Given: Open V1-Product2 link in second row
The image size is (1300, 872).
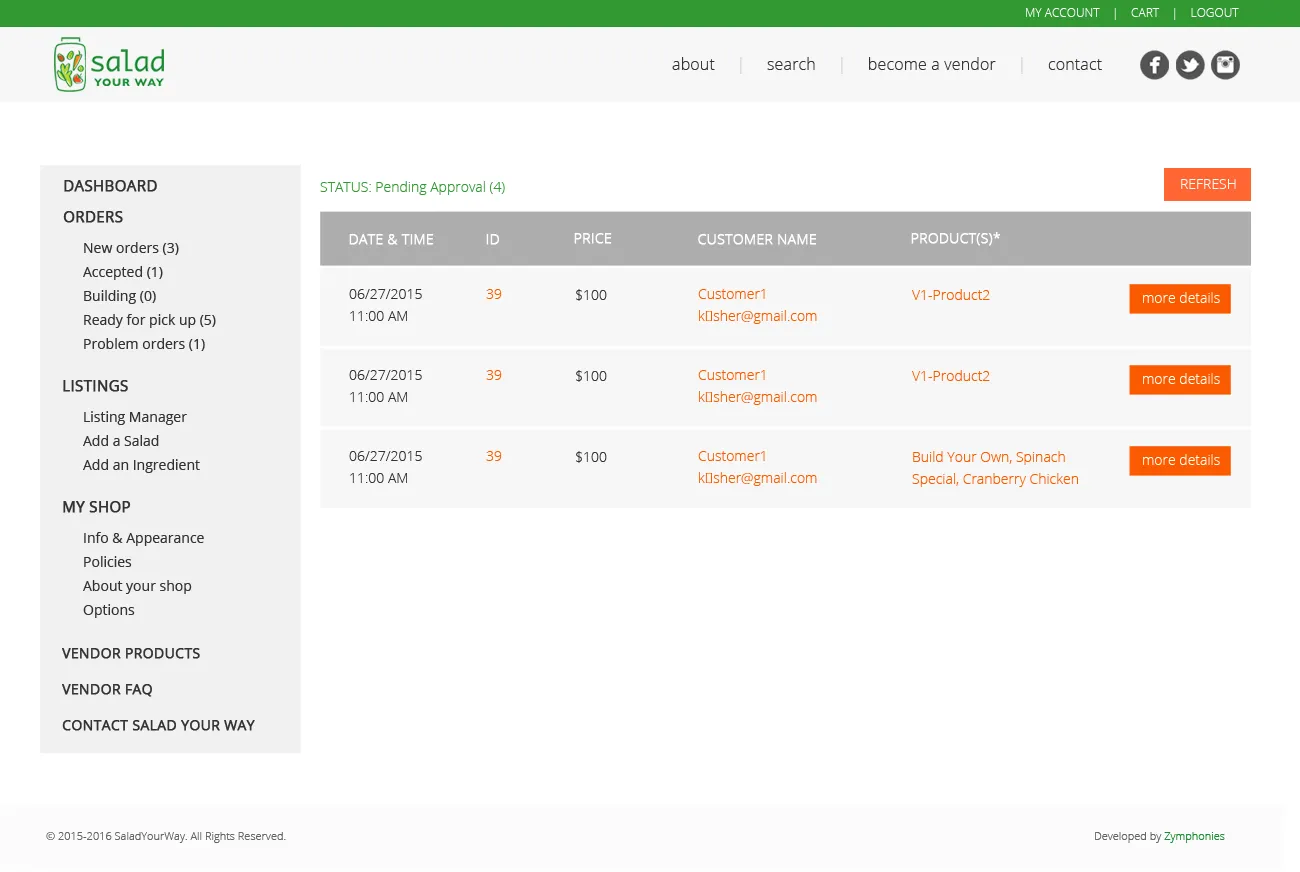Looking at the screenshot, I should point(951,376).
